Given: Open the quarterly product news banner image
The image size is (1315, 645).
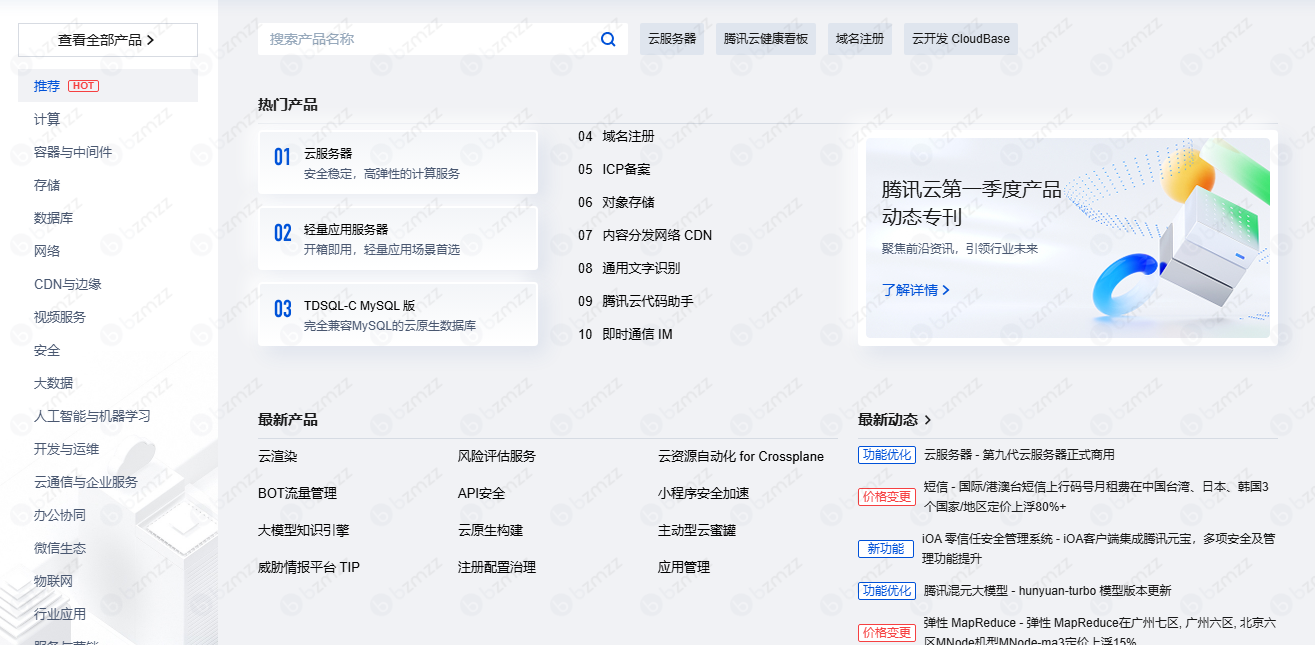Looking at the screenshot, I should 1068,238.
